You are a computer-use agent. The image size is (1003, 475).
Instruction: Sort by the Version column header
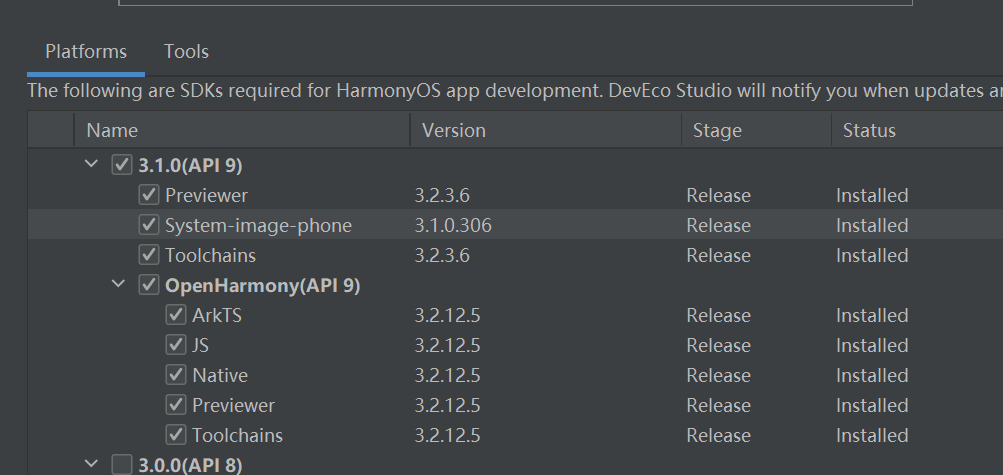point(546,130)
